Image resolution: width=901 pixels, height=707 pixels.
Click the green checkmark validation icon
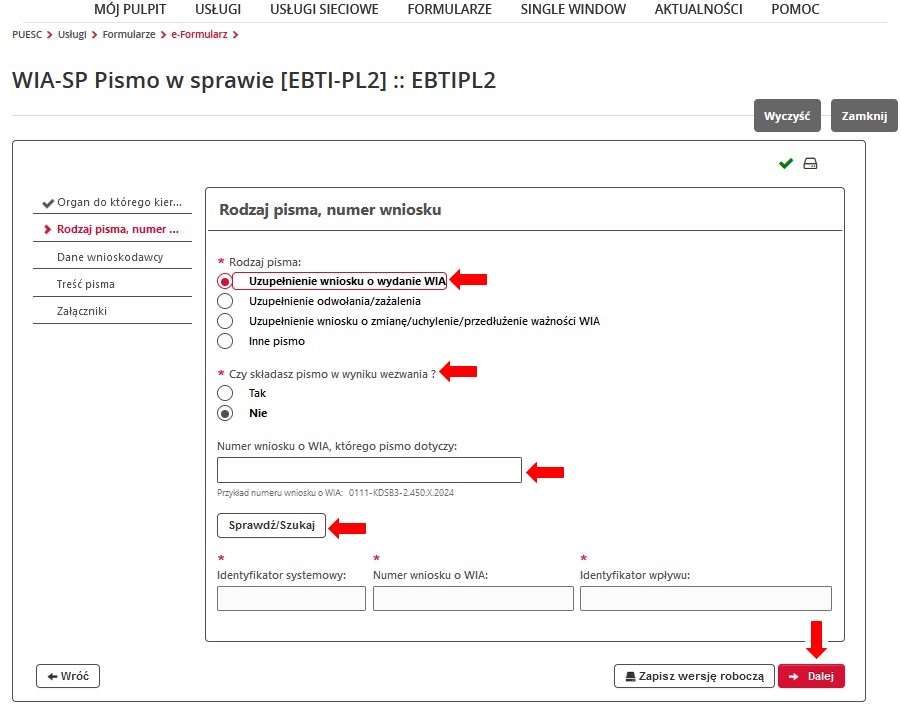(x=786, y=164)
